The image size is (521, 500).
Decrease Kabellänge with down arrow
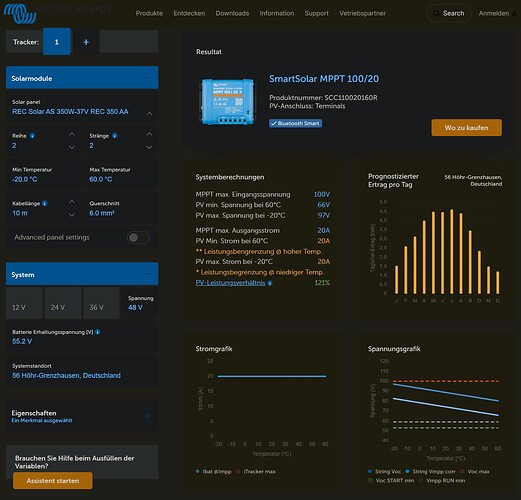point(72,215)
